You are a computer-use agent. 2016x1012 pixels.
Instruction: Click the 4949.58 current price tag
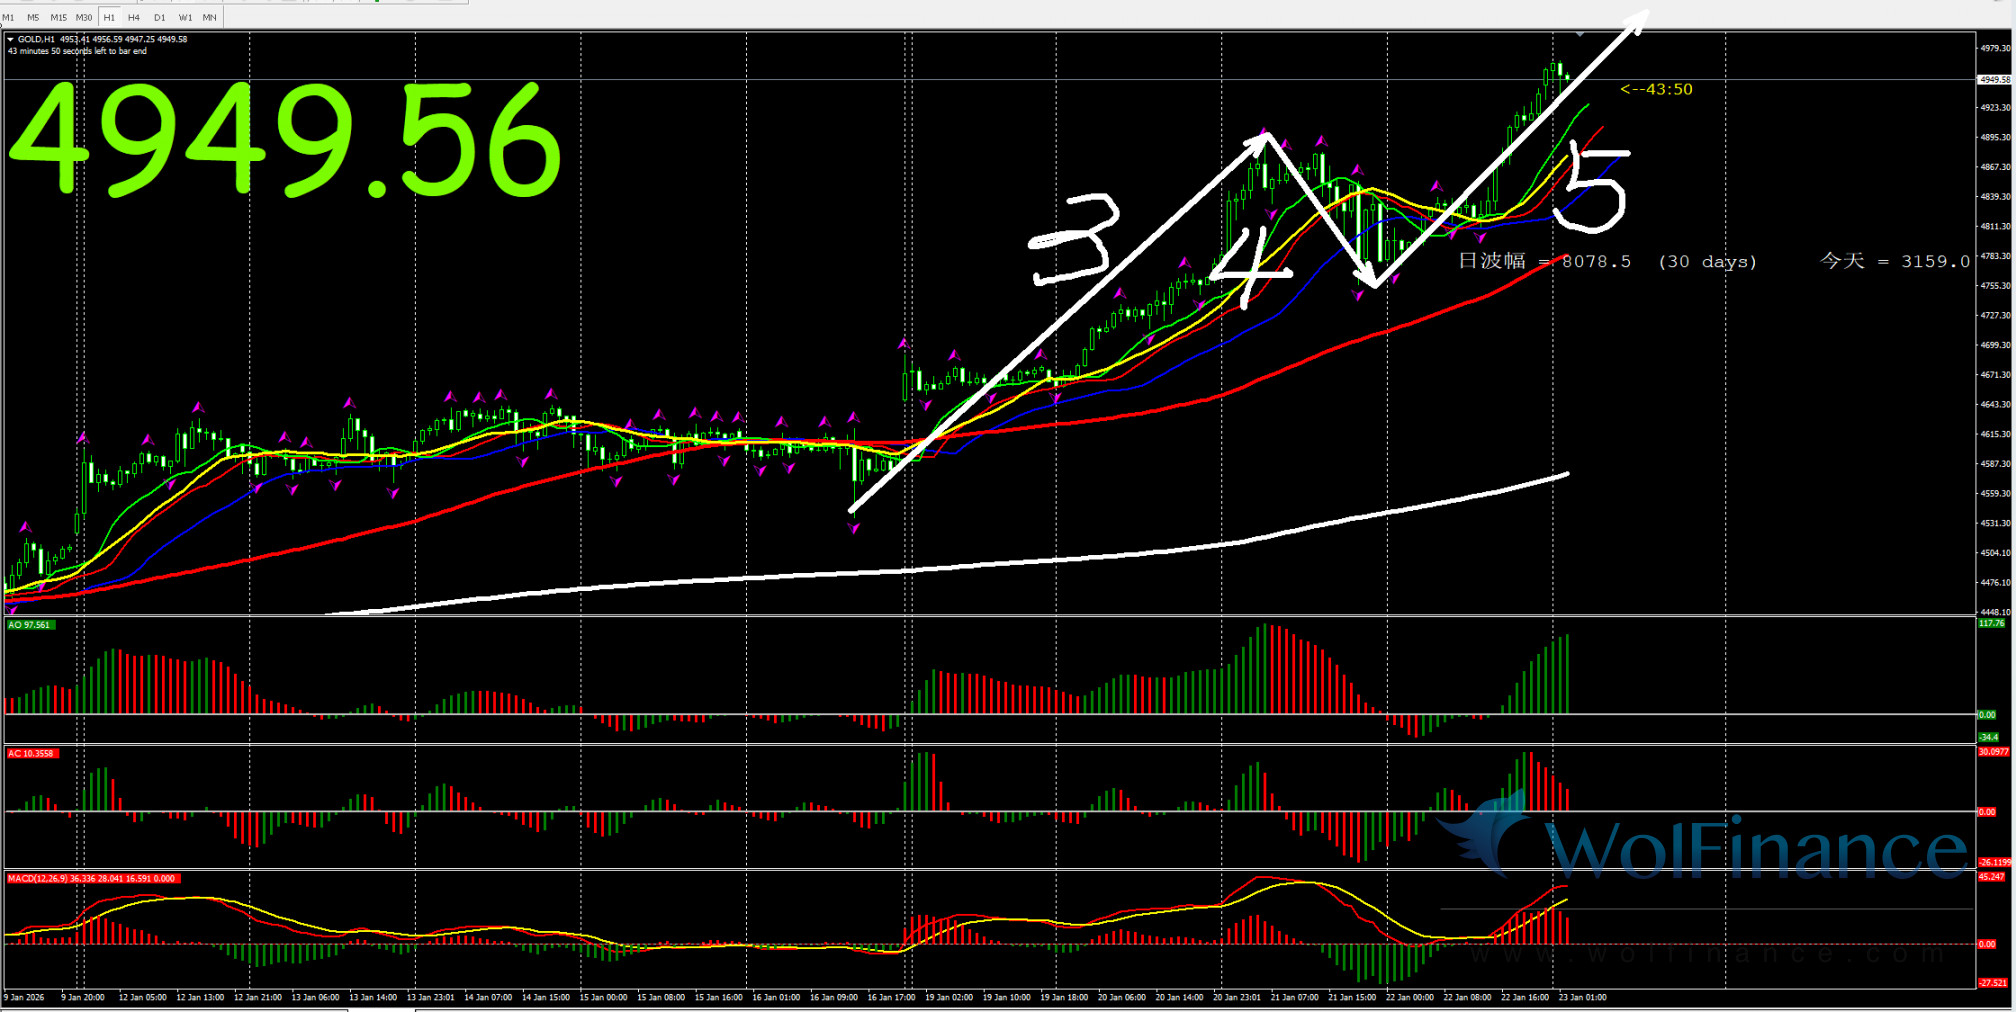1994,80
